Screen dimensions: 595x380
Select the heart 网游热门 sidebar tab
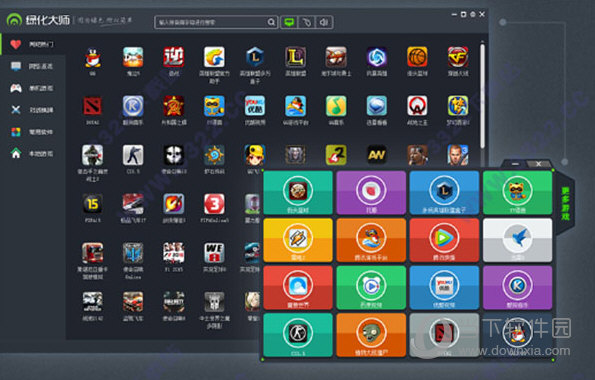(x=33, y=44)
